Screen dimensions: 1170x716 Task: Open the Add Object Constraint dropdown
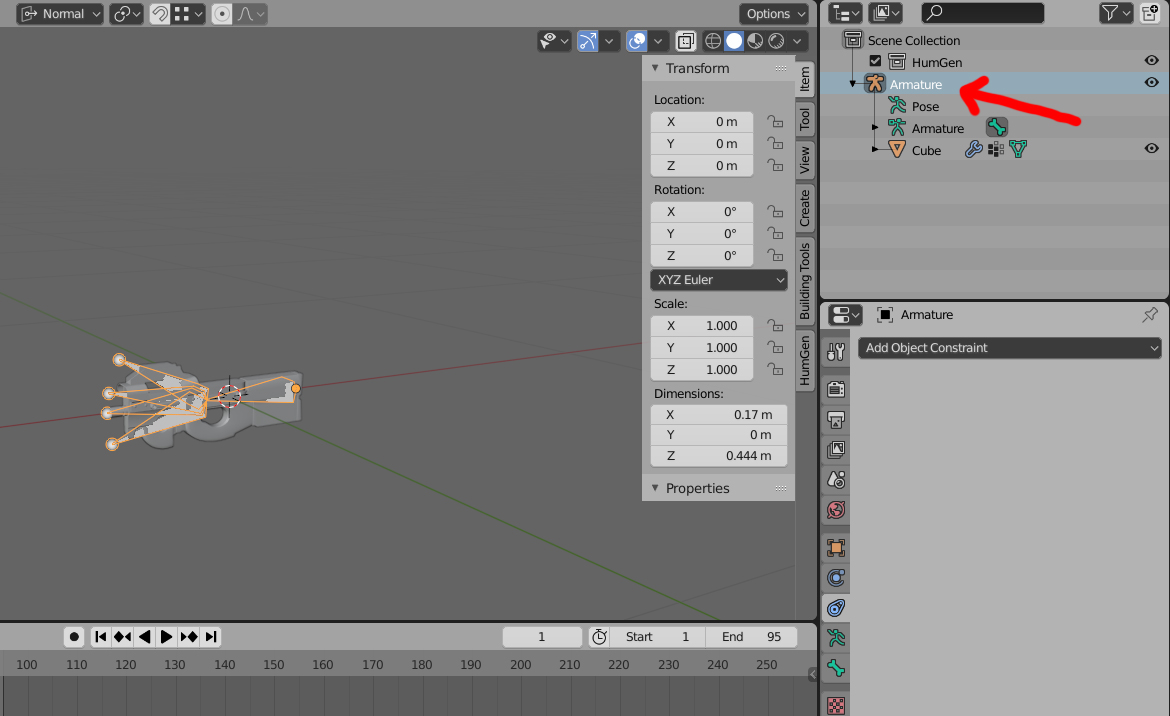[x=1009, y=348]
